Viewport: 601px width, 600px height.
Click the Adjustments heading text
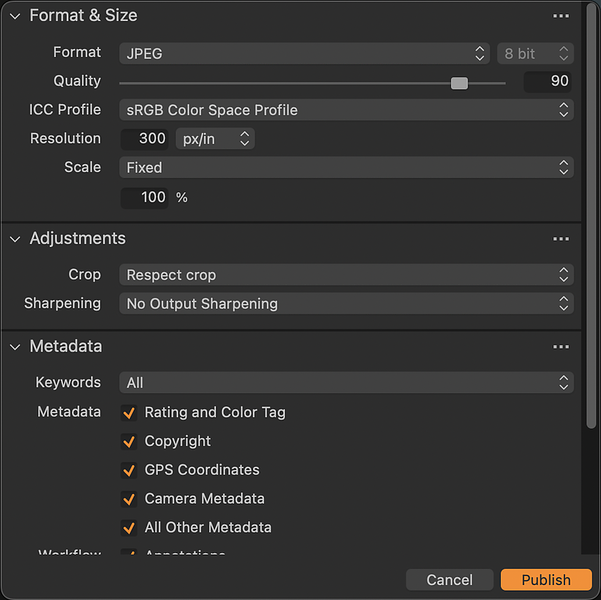coord(77,238)
